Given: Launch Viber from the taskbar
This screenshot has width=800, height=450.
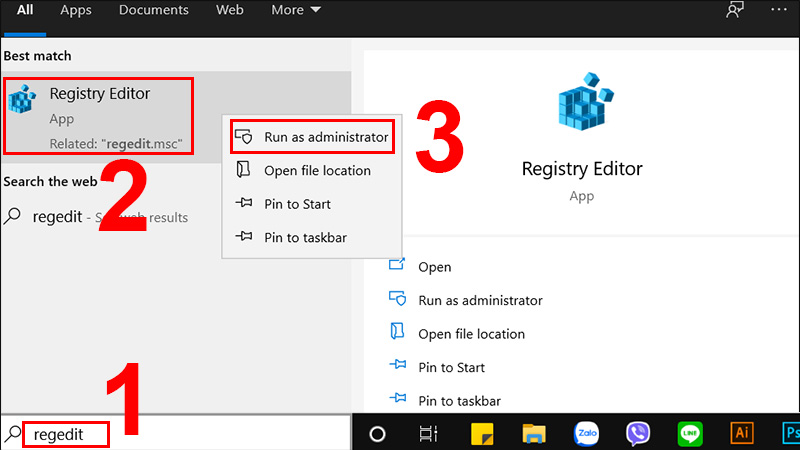Looking at the screenshot, I should point(638,433).
